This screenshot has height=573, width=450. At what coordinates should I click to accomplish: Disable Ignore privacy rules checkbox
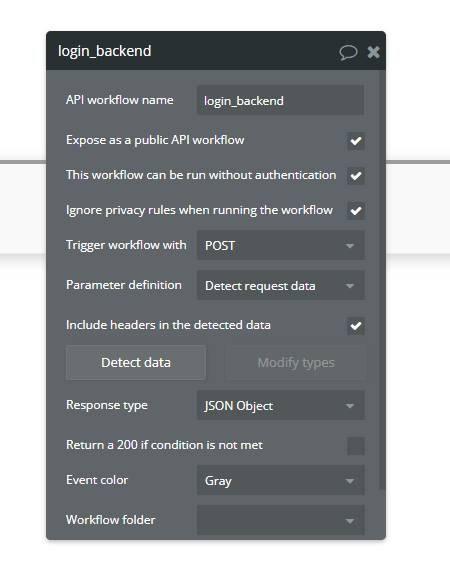pyautogui.click(x=356, y=211)
